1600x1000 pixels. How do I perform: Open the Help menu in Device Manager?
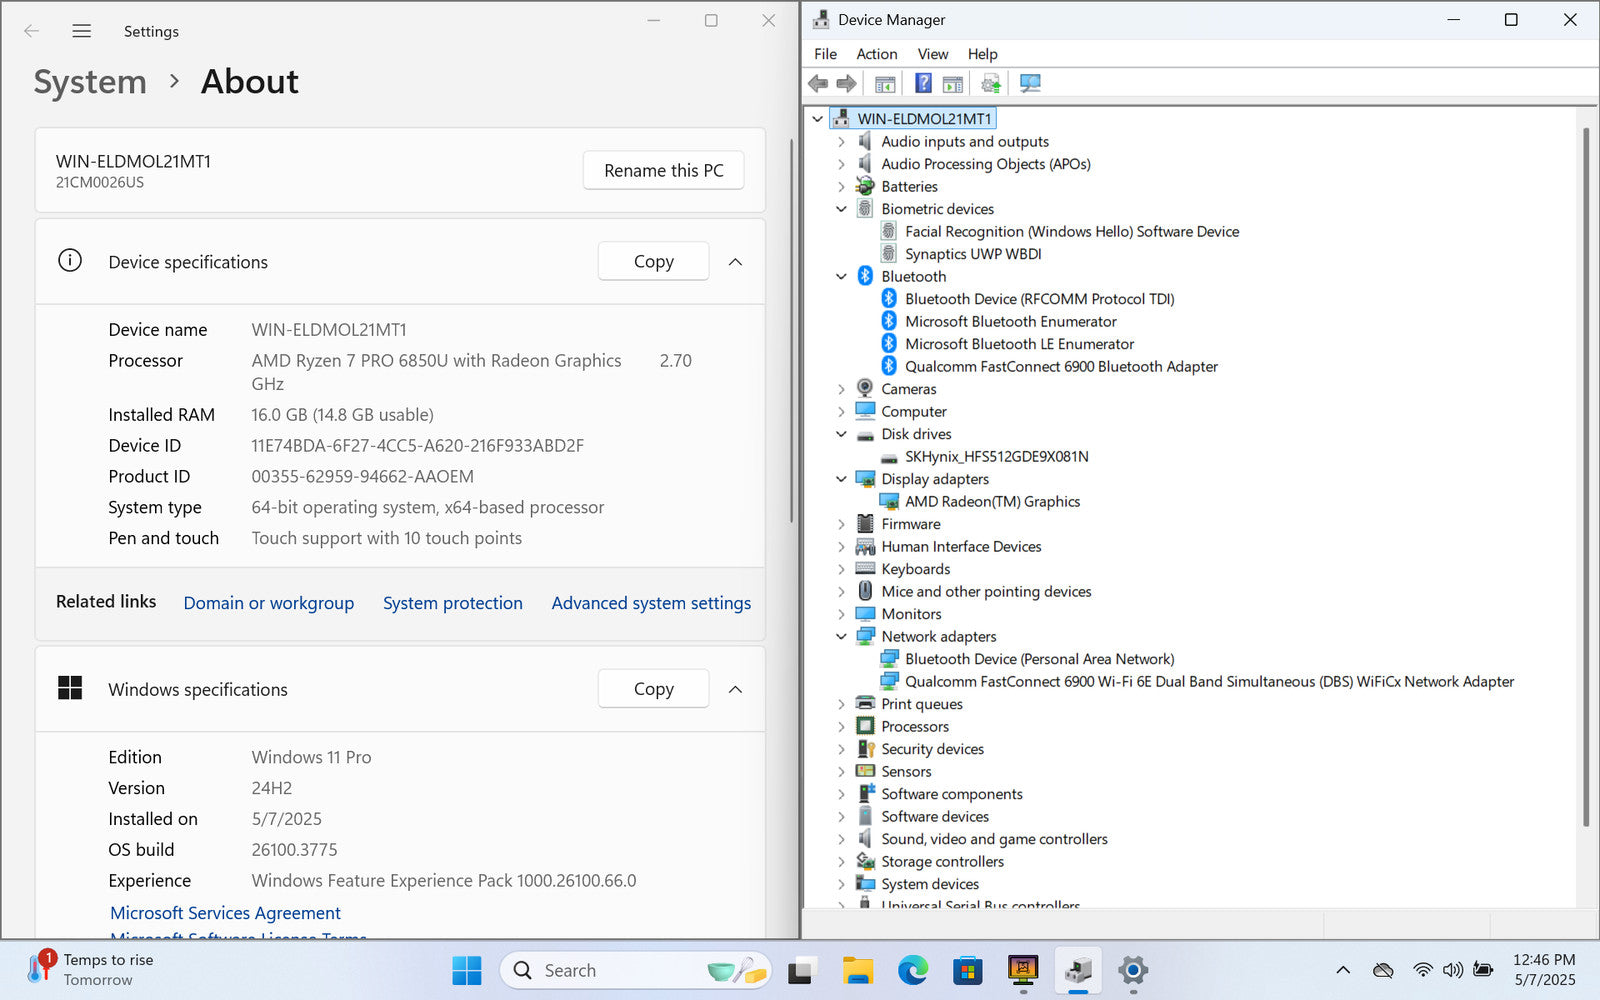coord(982,54)
